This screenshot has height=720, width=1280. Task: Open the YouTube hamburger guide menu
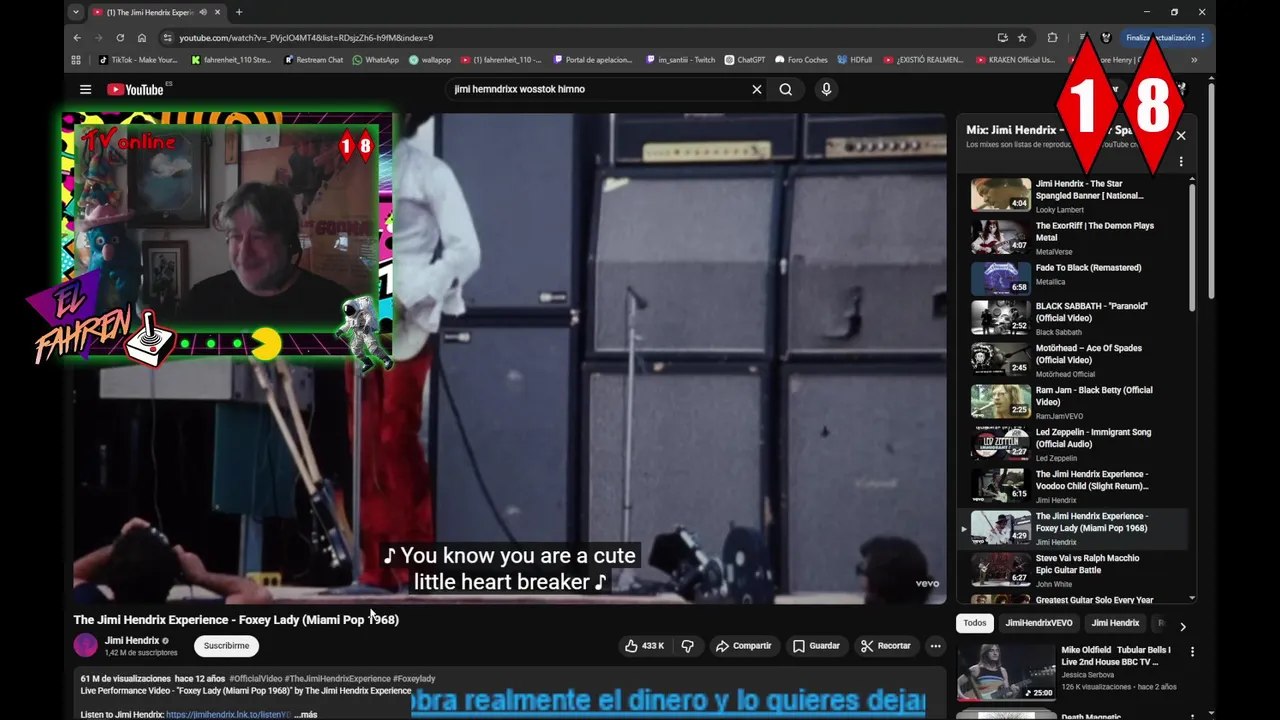pos(85,89)
